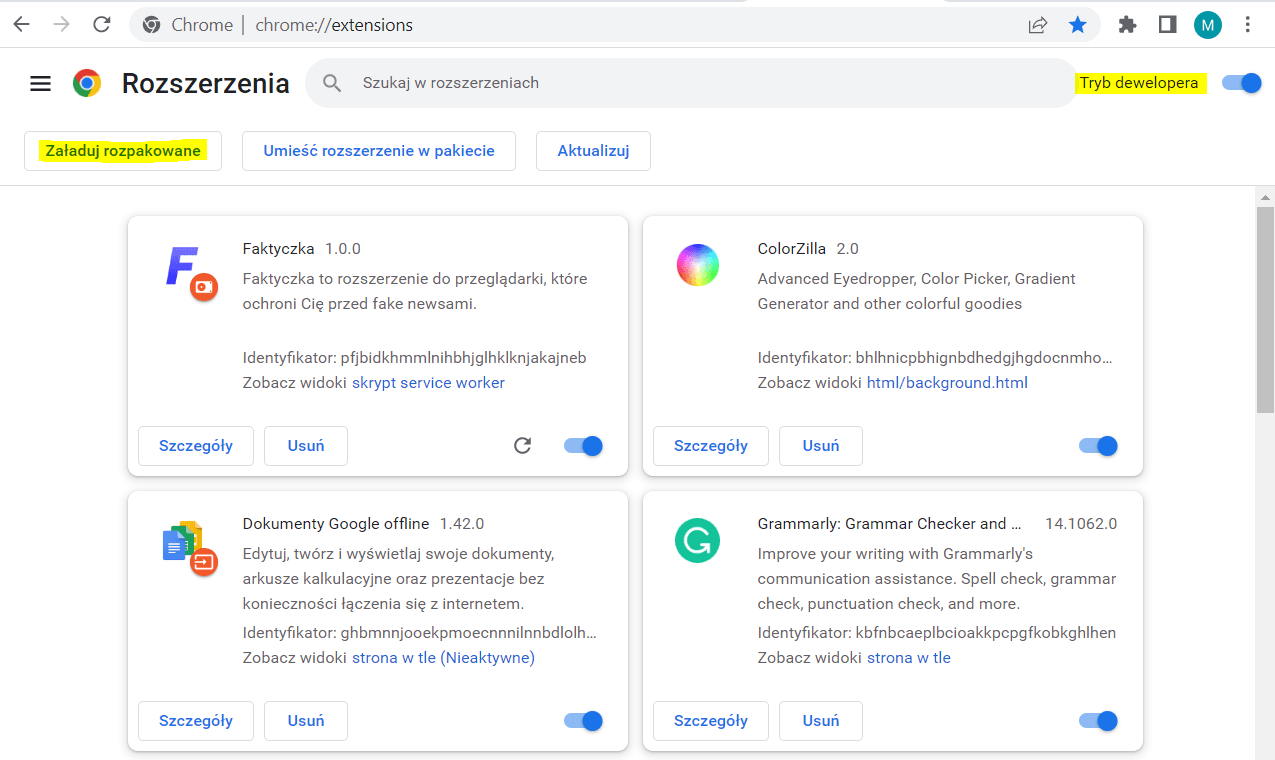Turn off the ColorZilla extension toggle
The image size is (1275, 760).
click(1098, 446)
